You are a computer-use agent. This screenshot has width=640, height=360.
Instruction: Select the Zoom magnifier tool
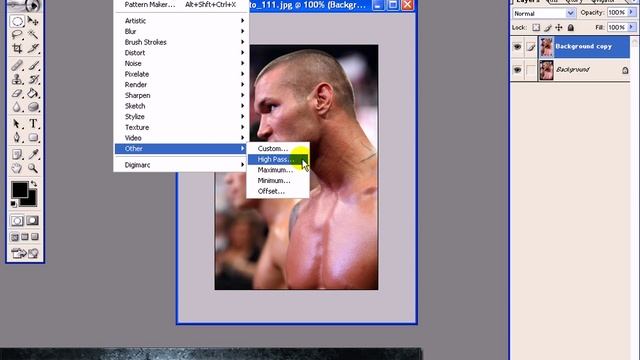(33, 168)
